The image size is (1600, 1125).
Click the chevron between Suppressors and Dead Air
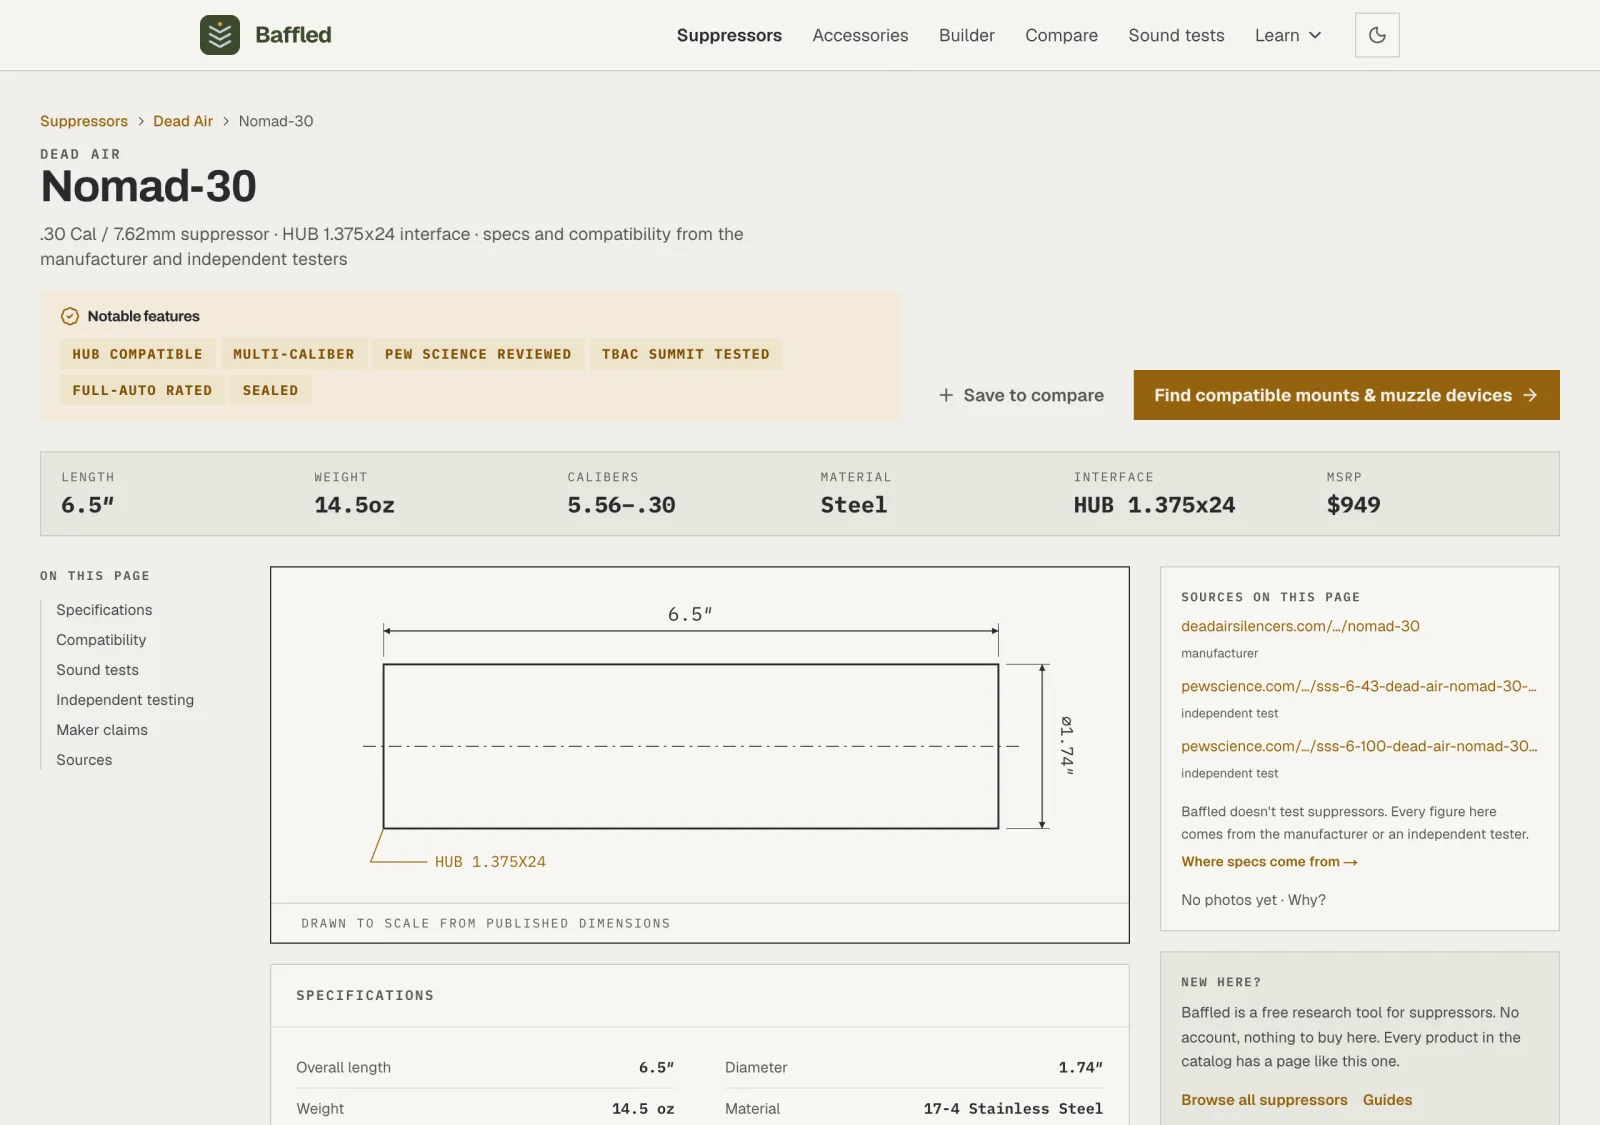point(141,121)
